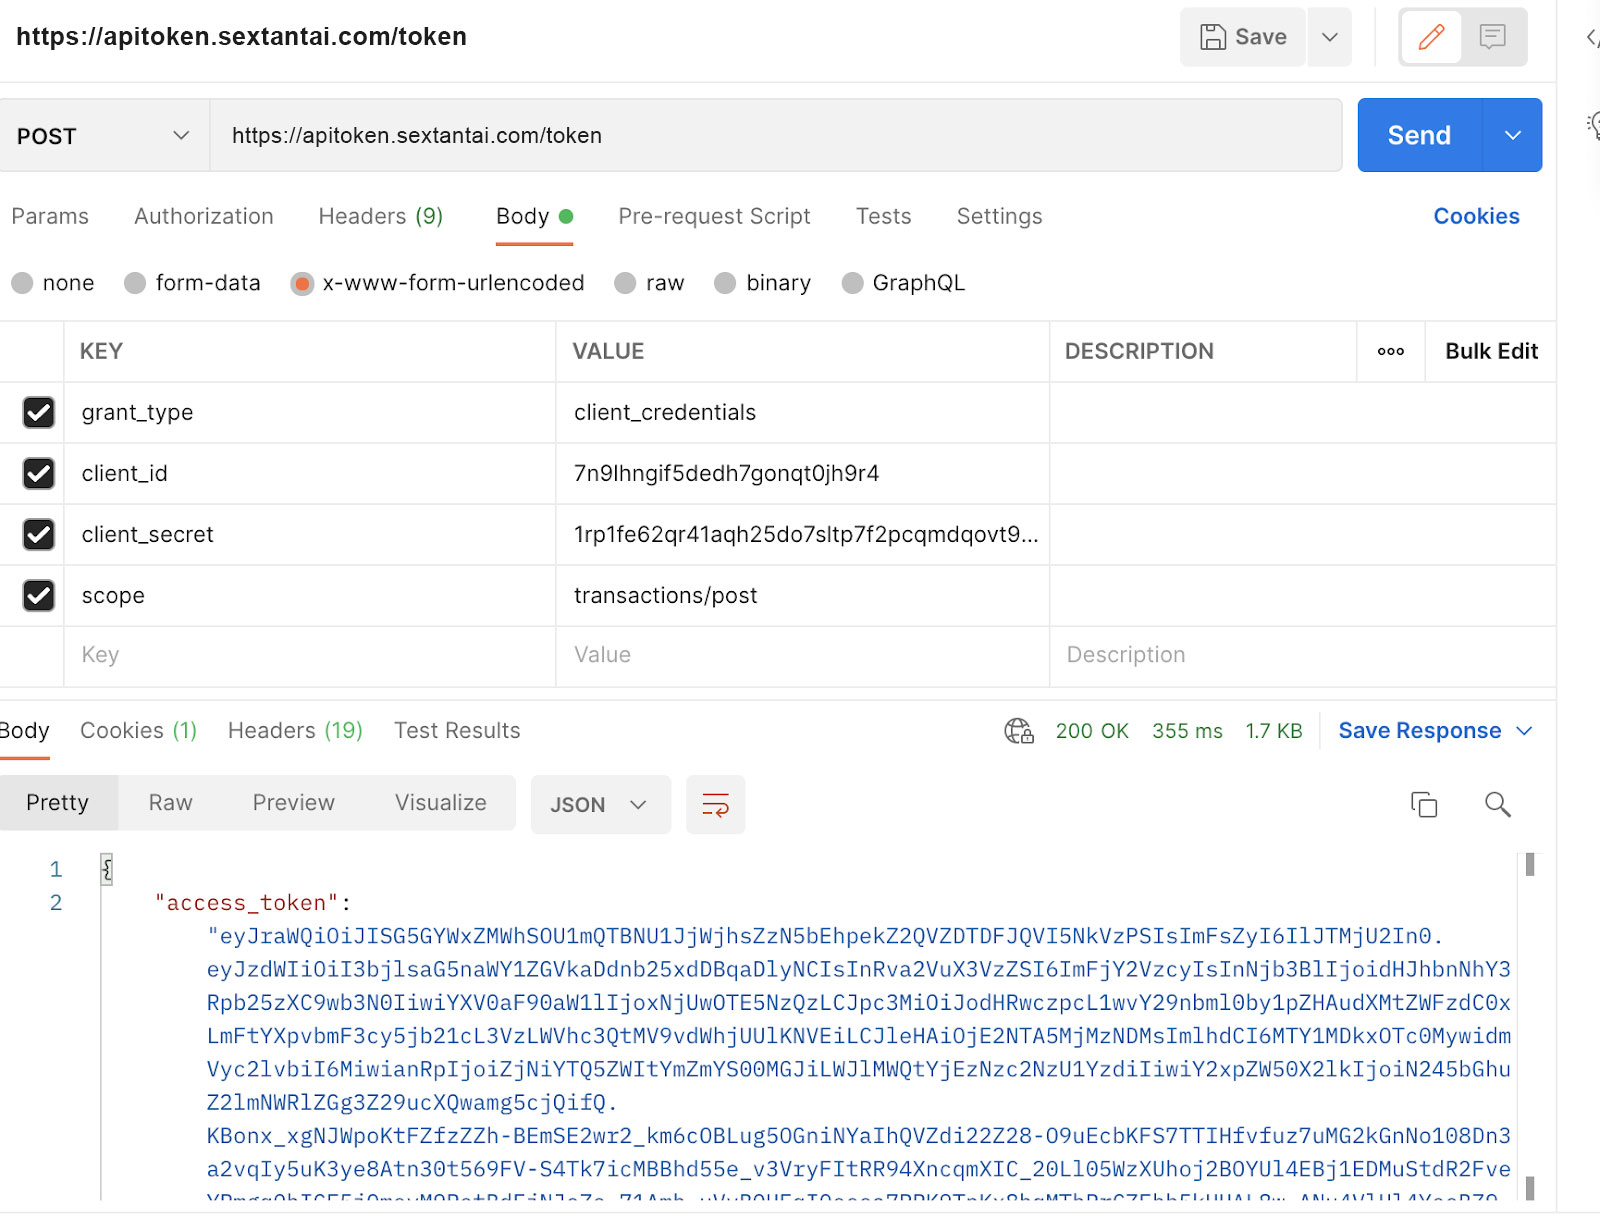Viewport: 1600px width, 1219px height.
Task: Click the pencil edit mode icon
Action: click(x=1431, y=37)
